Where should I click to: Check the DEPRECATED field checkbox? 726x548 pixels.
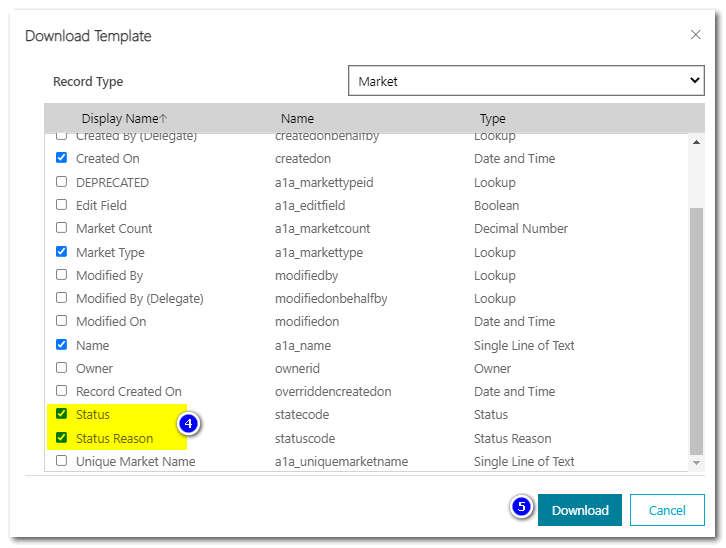click(62, 182)
